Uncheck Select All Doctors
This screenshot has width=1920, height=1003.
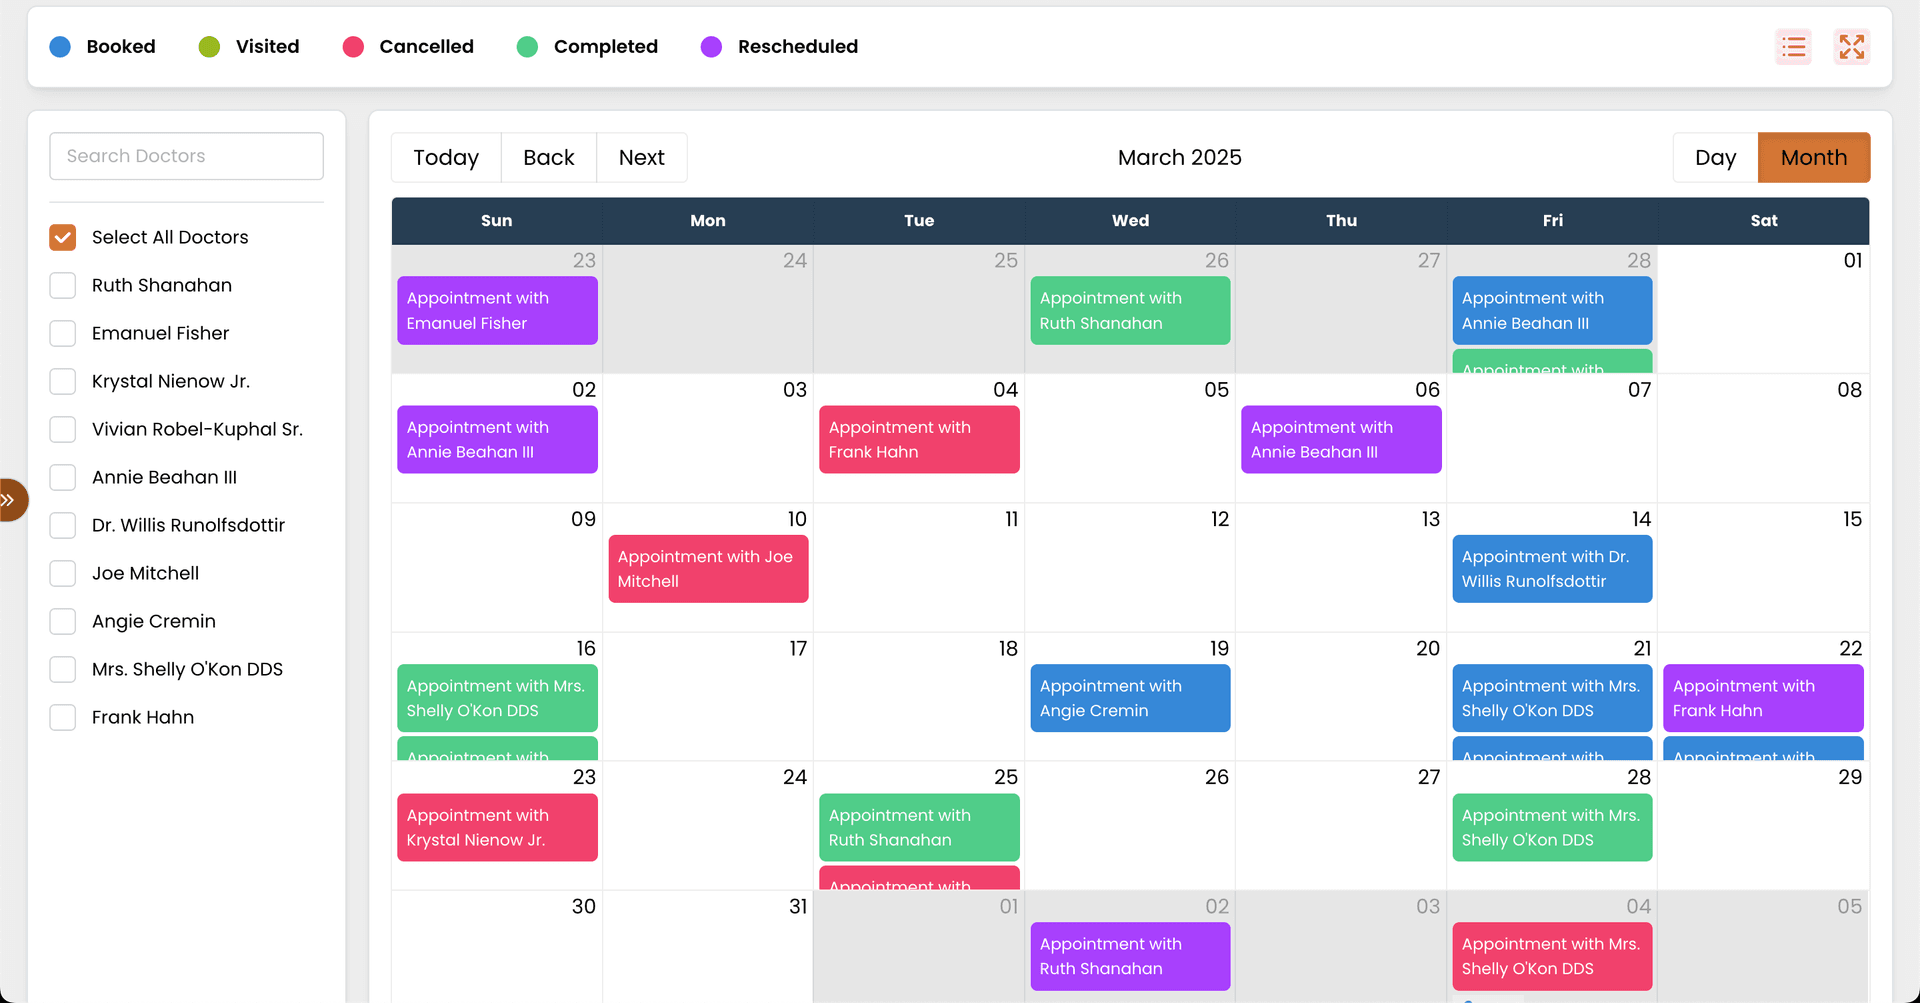62,237
